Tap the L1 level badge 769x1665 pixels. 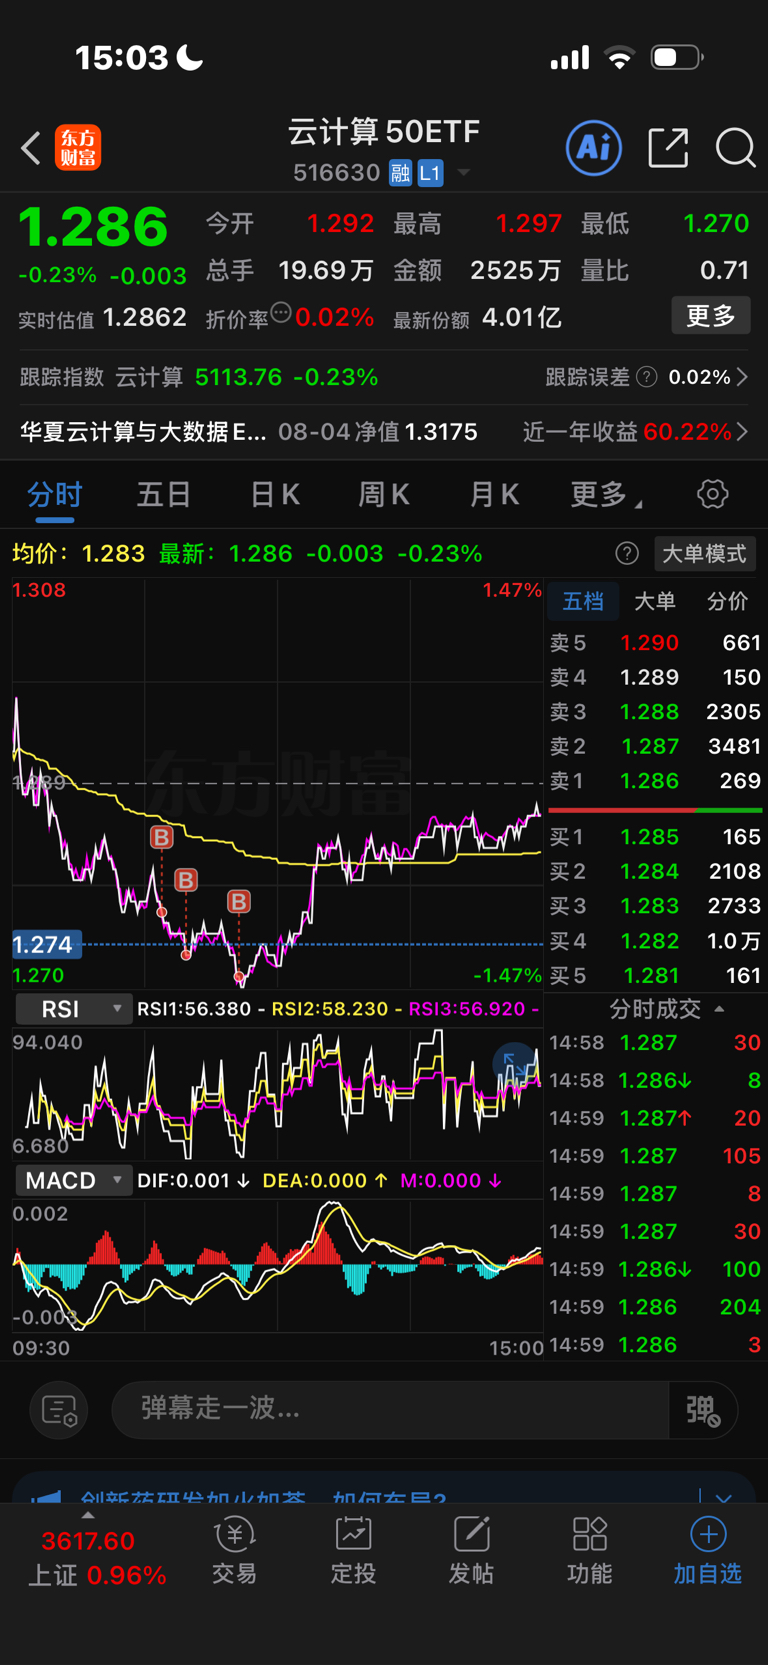pyautogui.click(x=430, y=173)
